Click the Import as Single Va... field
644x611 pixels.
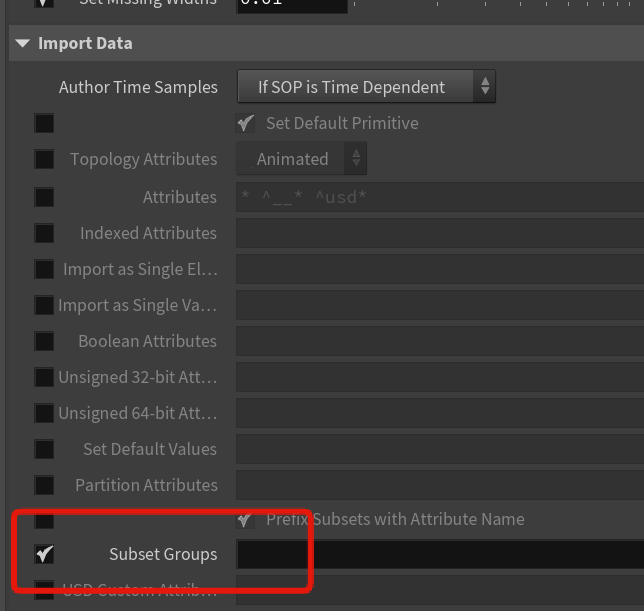[440, 305]
